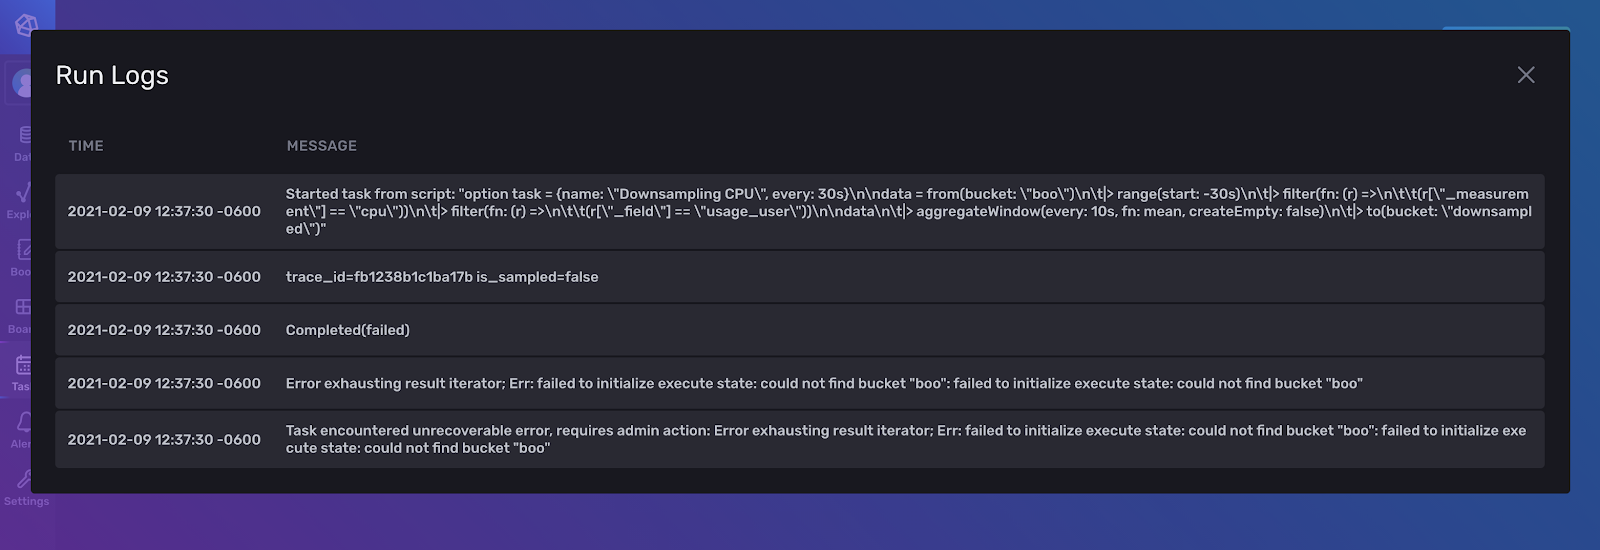Close the Run Logs dialog
The image size is (1600, 550).
[1525, 75]
